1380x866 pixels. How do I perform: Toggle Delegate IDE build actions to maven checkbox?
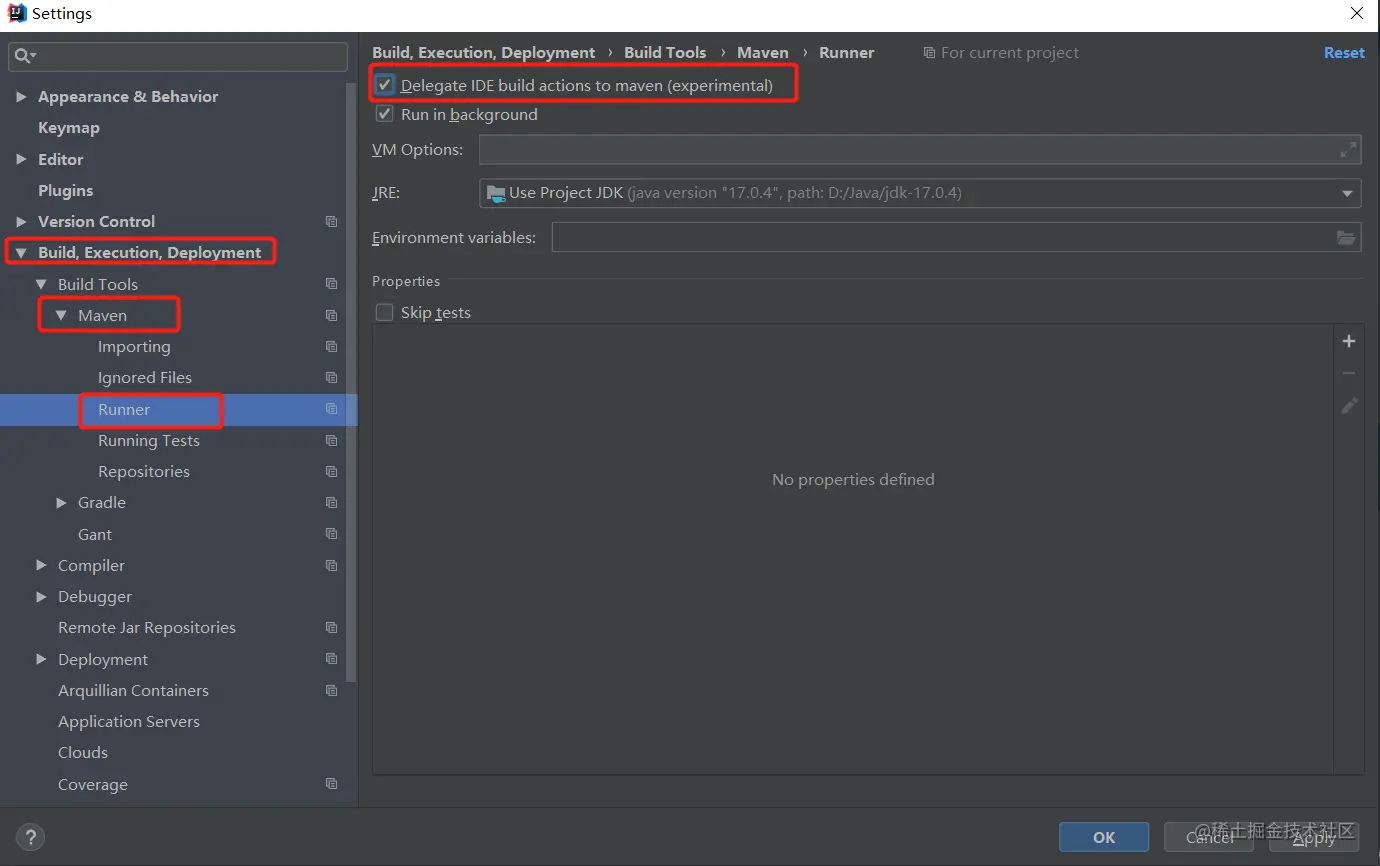point(385,85)
